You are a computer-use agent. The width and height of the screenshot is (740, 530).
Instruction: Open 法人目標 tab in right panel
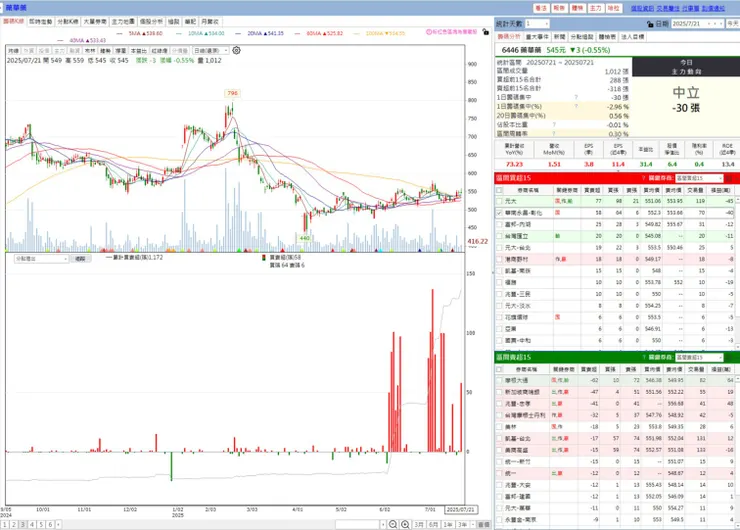632,36
